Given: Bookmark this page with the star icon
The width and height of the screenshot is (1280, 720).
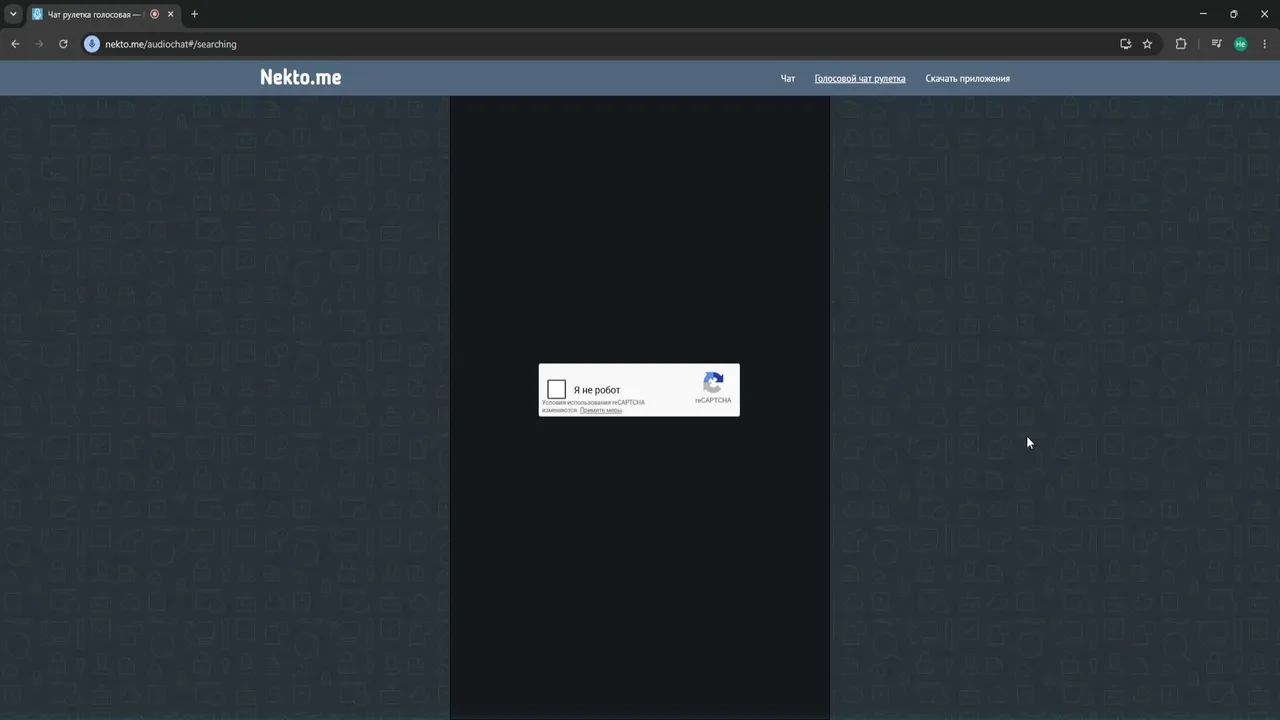Looking at the screenshot, I should (1147, 44).
